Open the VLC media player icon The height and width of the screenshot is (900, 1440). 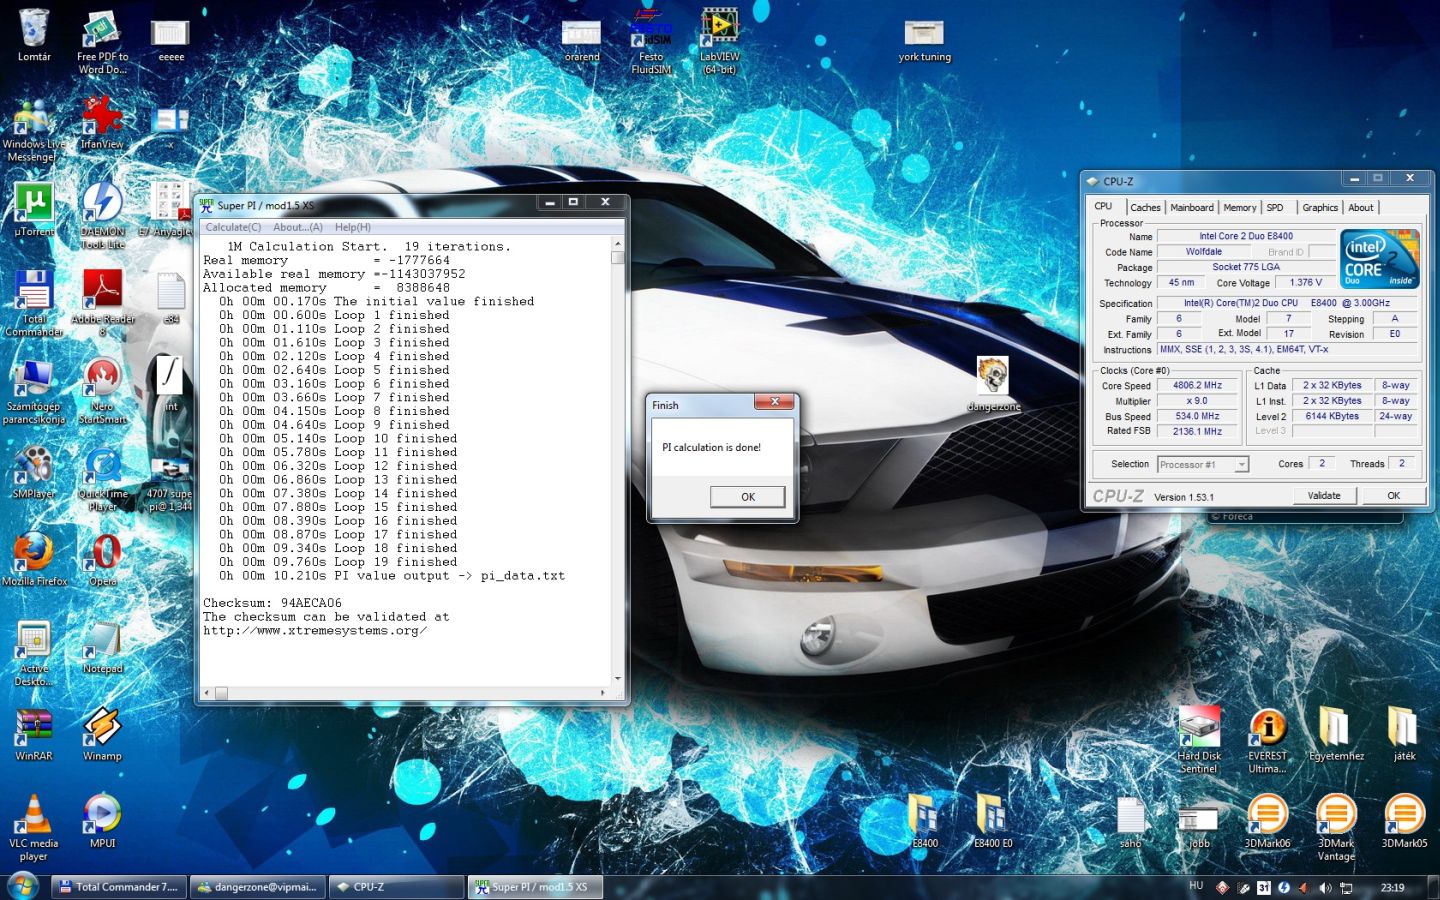tap(34, 815)
